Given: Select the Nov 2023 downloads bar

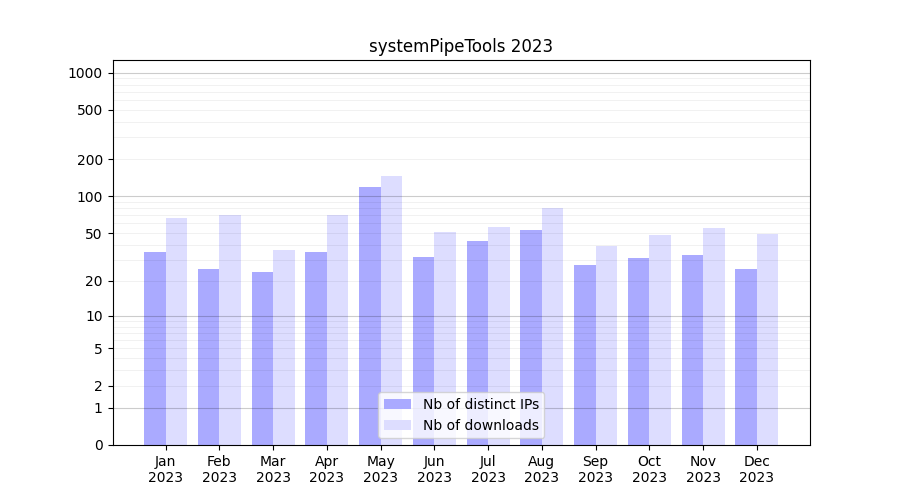Looking at the screenshot, I should 714,336.
